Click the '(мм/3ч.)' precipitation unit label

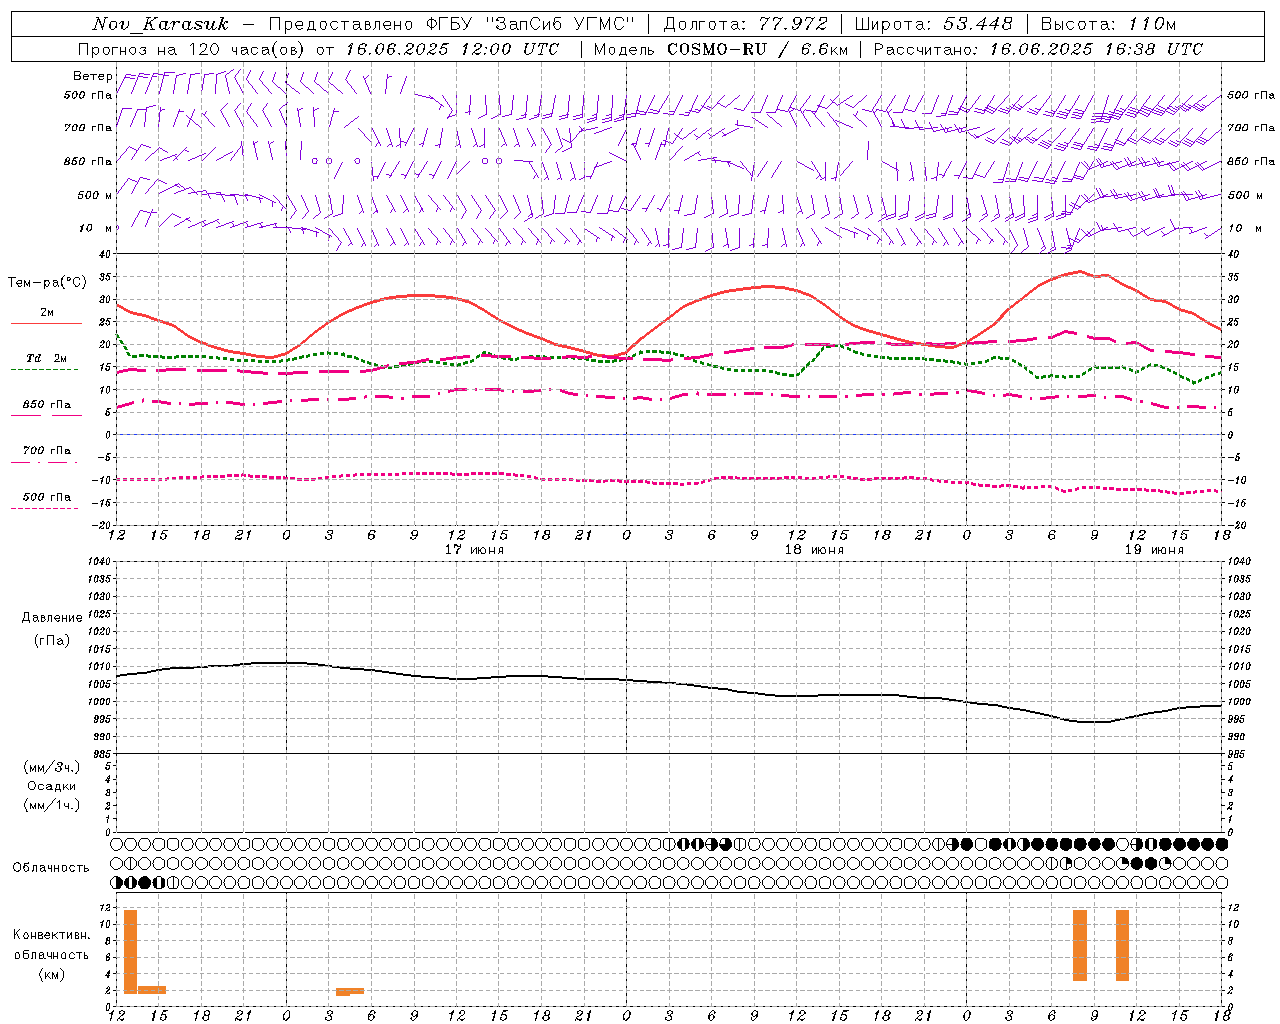click(x=51, y=767)
